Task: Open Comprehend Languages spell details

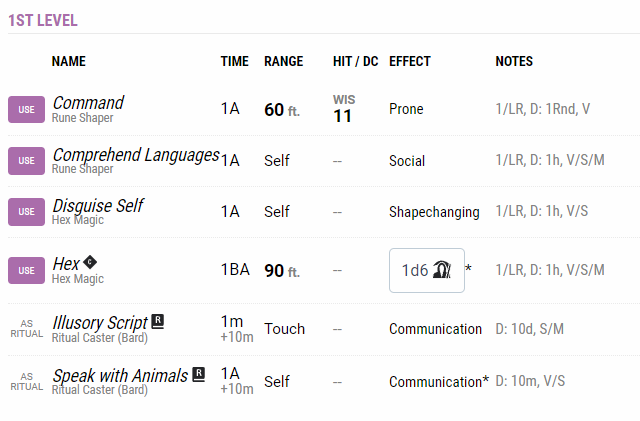Action: coord(136,155)
